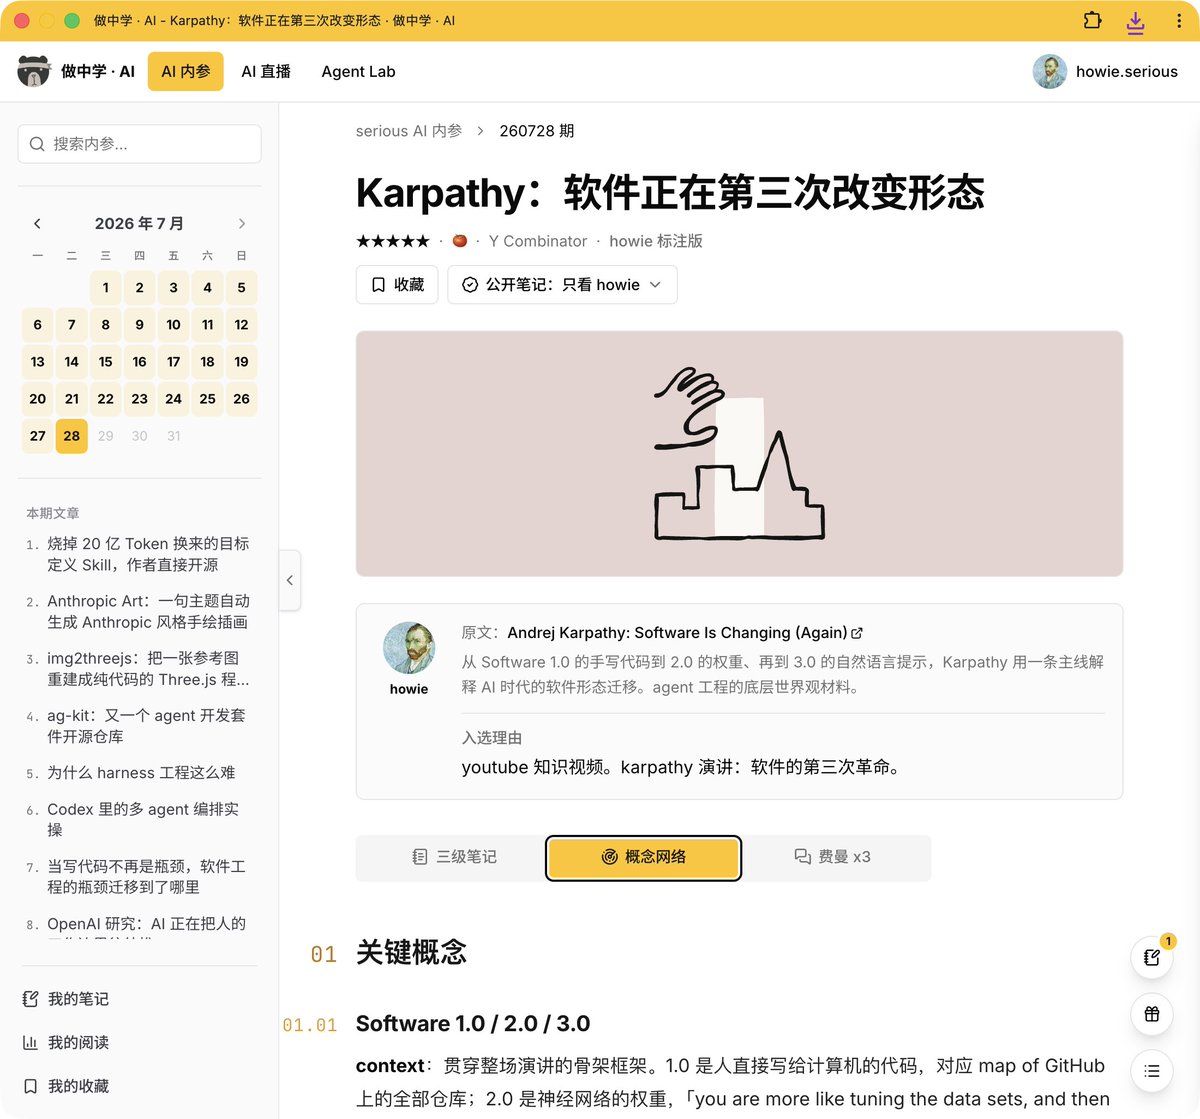The image size is (1200, 1119).
Task: Click the five-star rating
Action: pyautogui.click(x=393, y=241)
